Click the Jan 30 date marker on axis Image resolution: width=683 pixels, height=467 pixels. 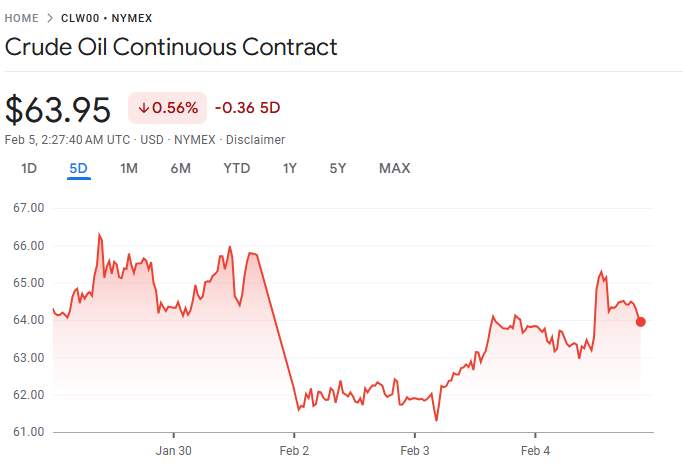174,450
